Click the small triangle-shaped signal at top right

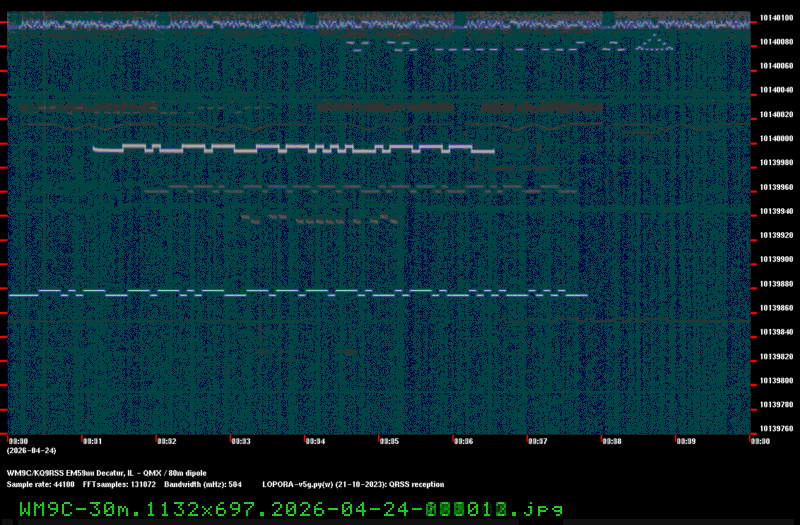pyautogui.click(x=656, y=42)
